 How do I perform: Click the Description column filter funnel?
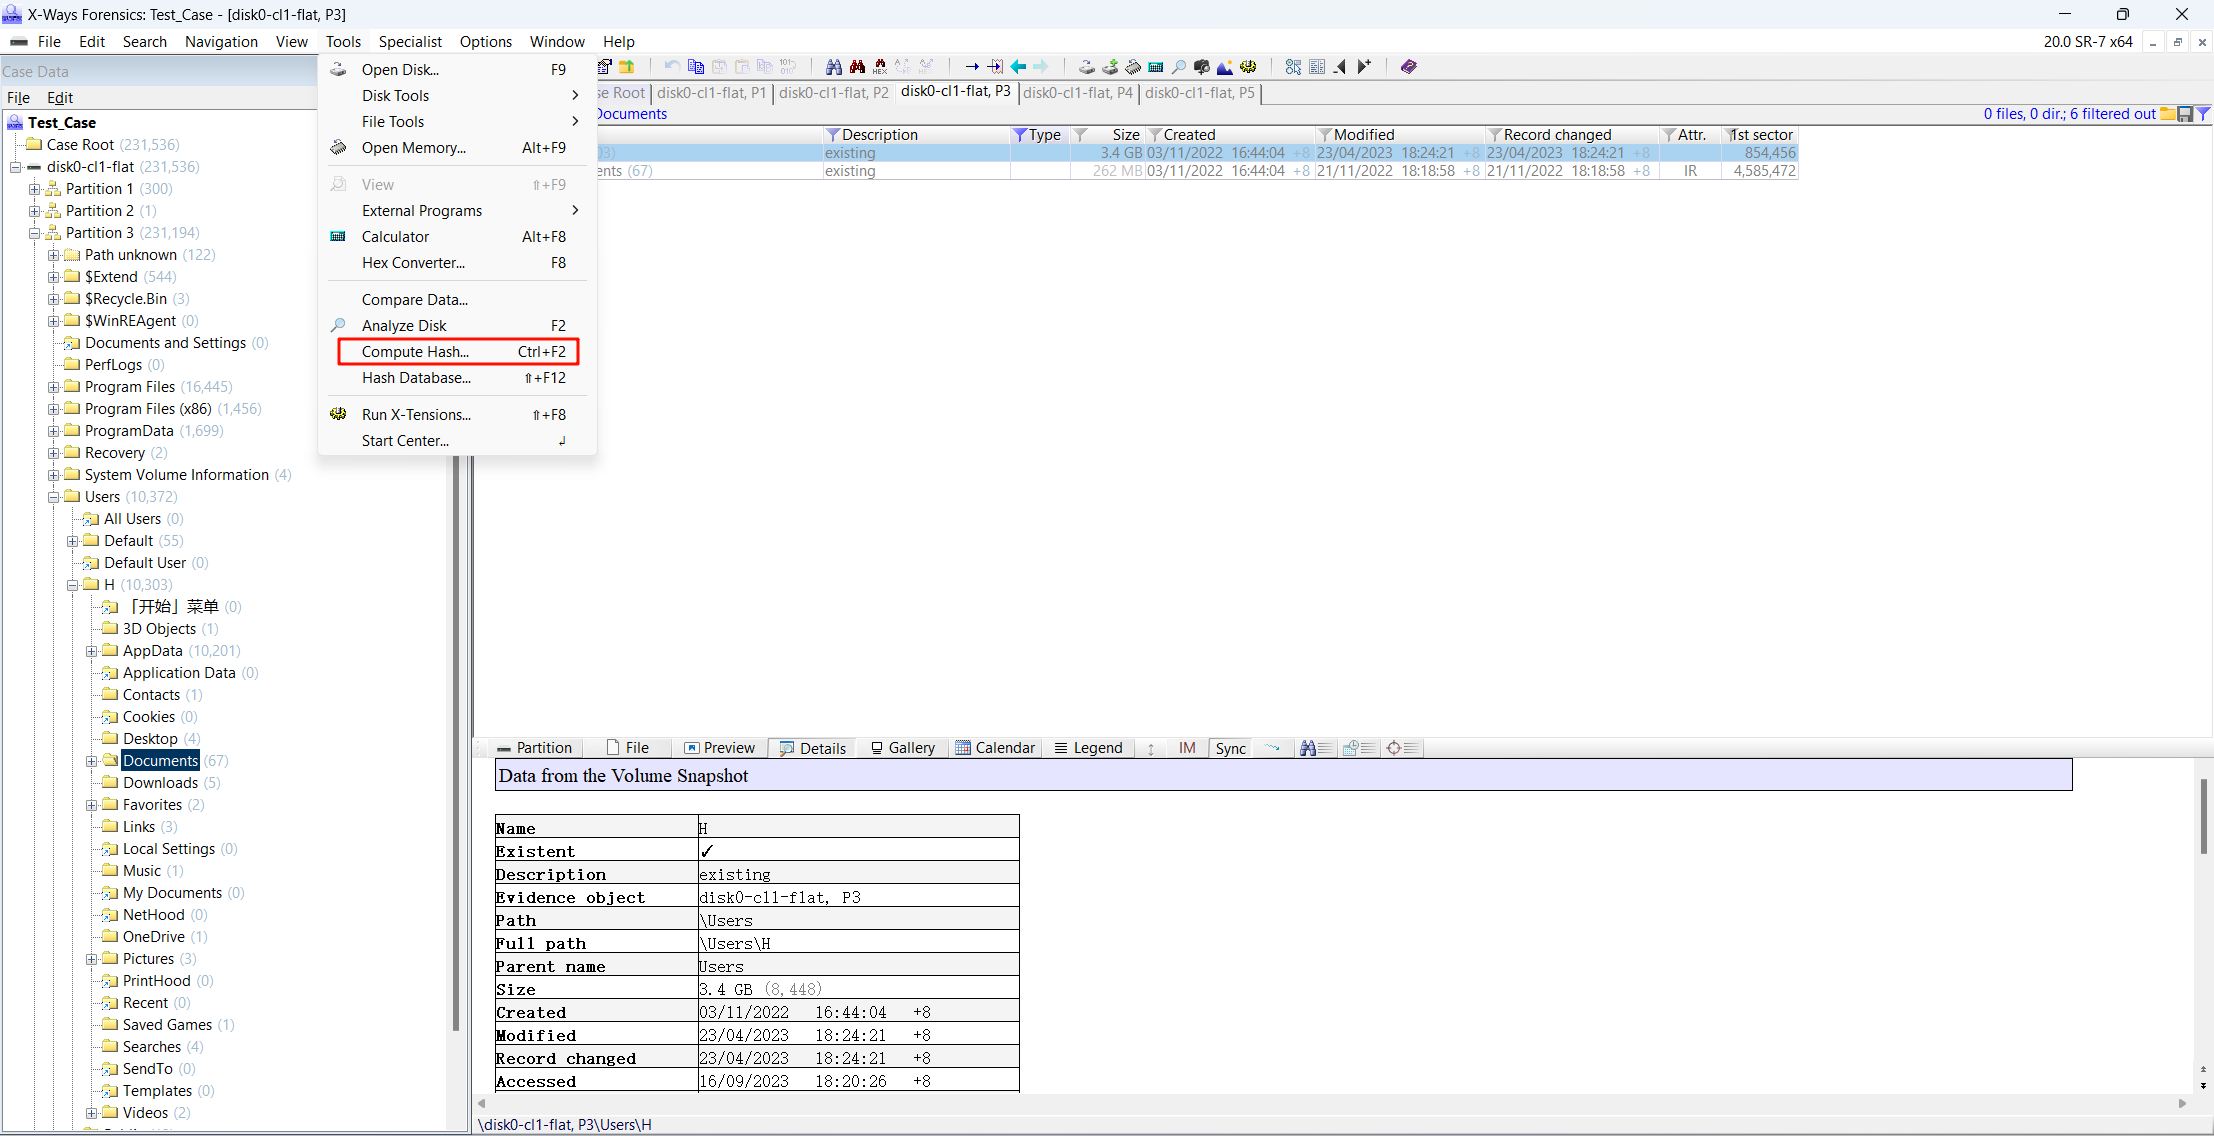tap(832, 135)
